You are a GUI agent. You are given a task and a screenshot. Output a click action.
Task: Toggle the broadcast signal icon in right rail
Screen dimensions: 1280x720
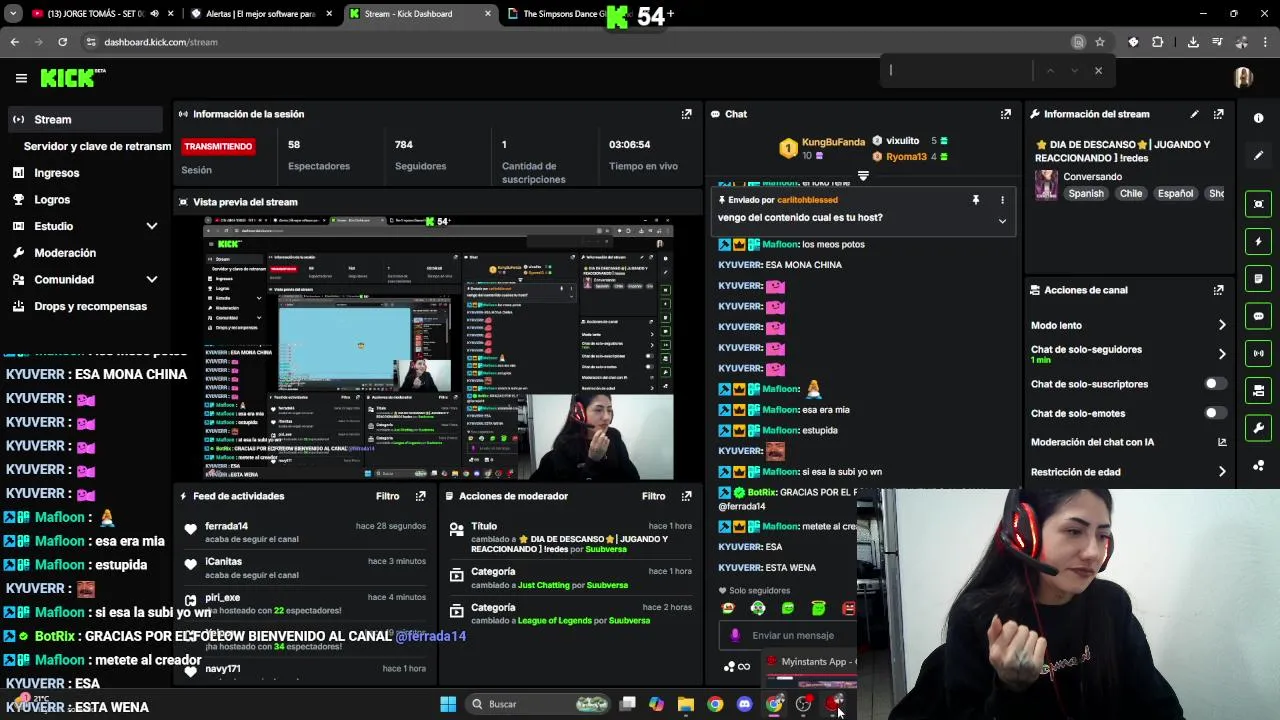pyautogui.click(x=1258, y=353)
